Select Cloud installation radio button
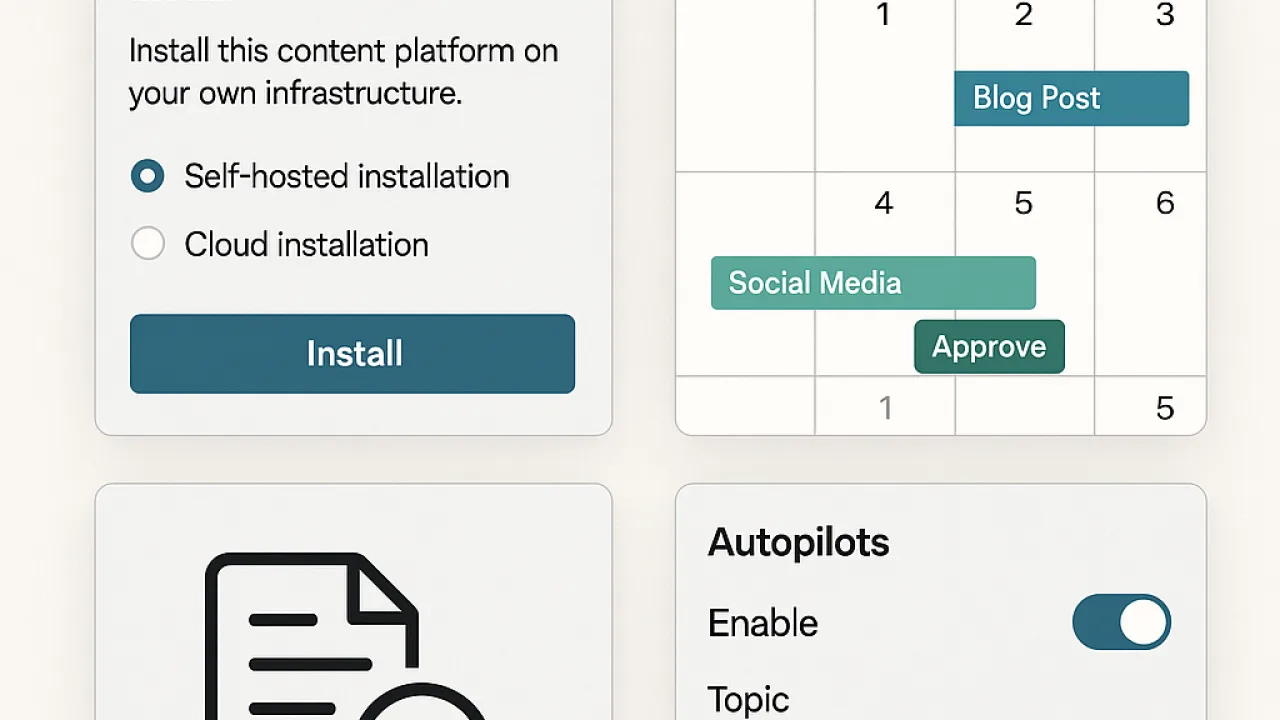 tap(148, 244)
